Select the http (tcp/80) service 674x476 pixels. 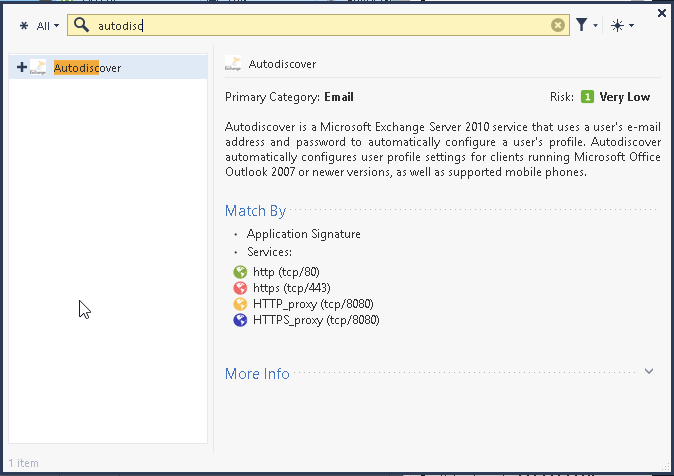coord(286,272)
